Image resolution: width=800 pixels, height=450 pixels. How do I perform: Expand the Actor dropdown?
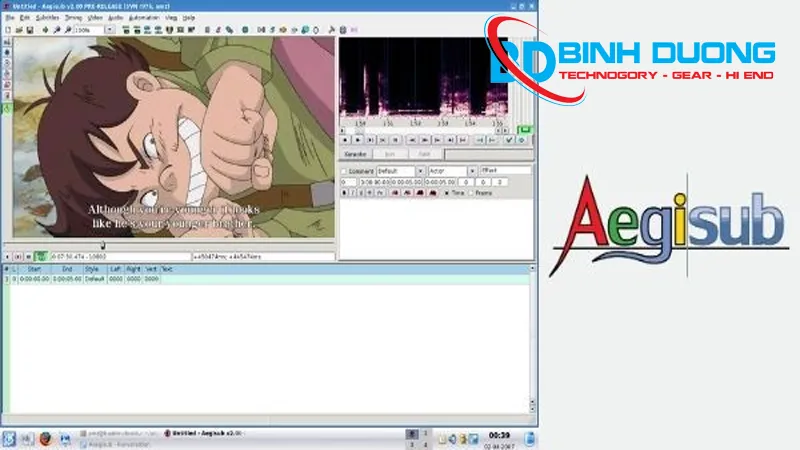pyautogui.click(x=472, y=171)
